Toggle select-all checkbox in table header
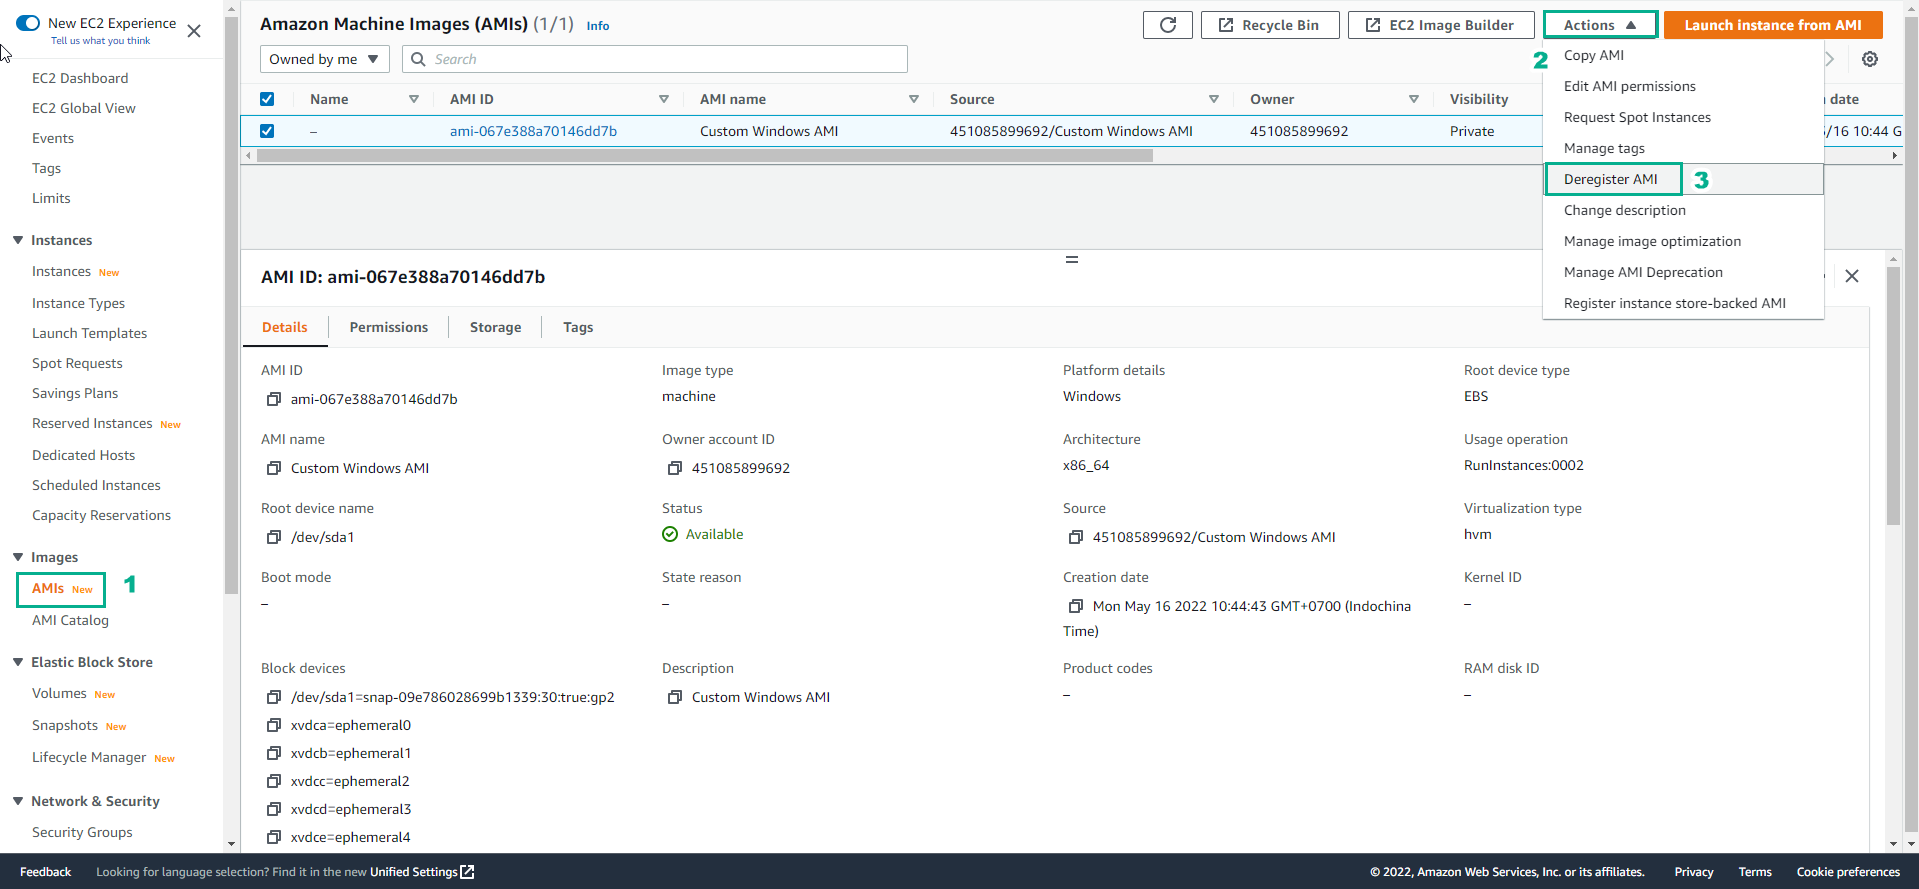Image resolution: width=1919 pixels, height=889 pixels. 267,99
